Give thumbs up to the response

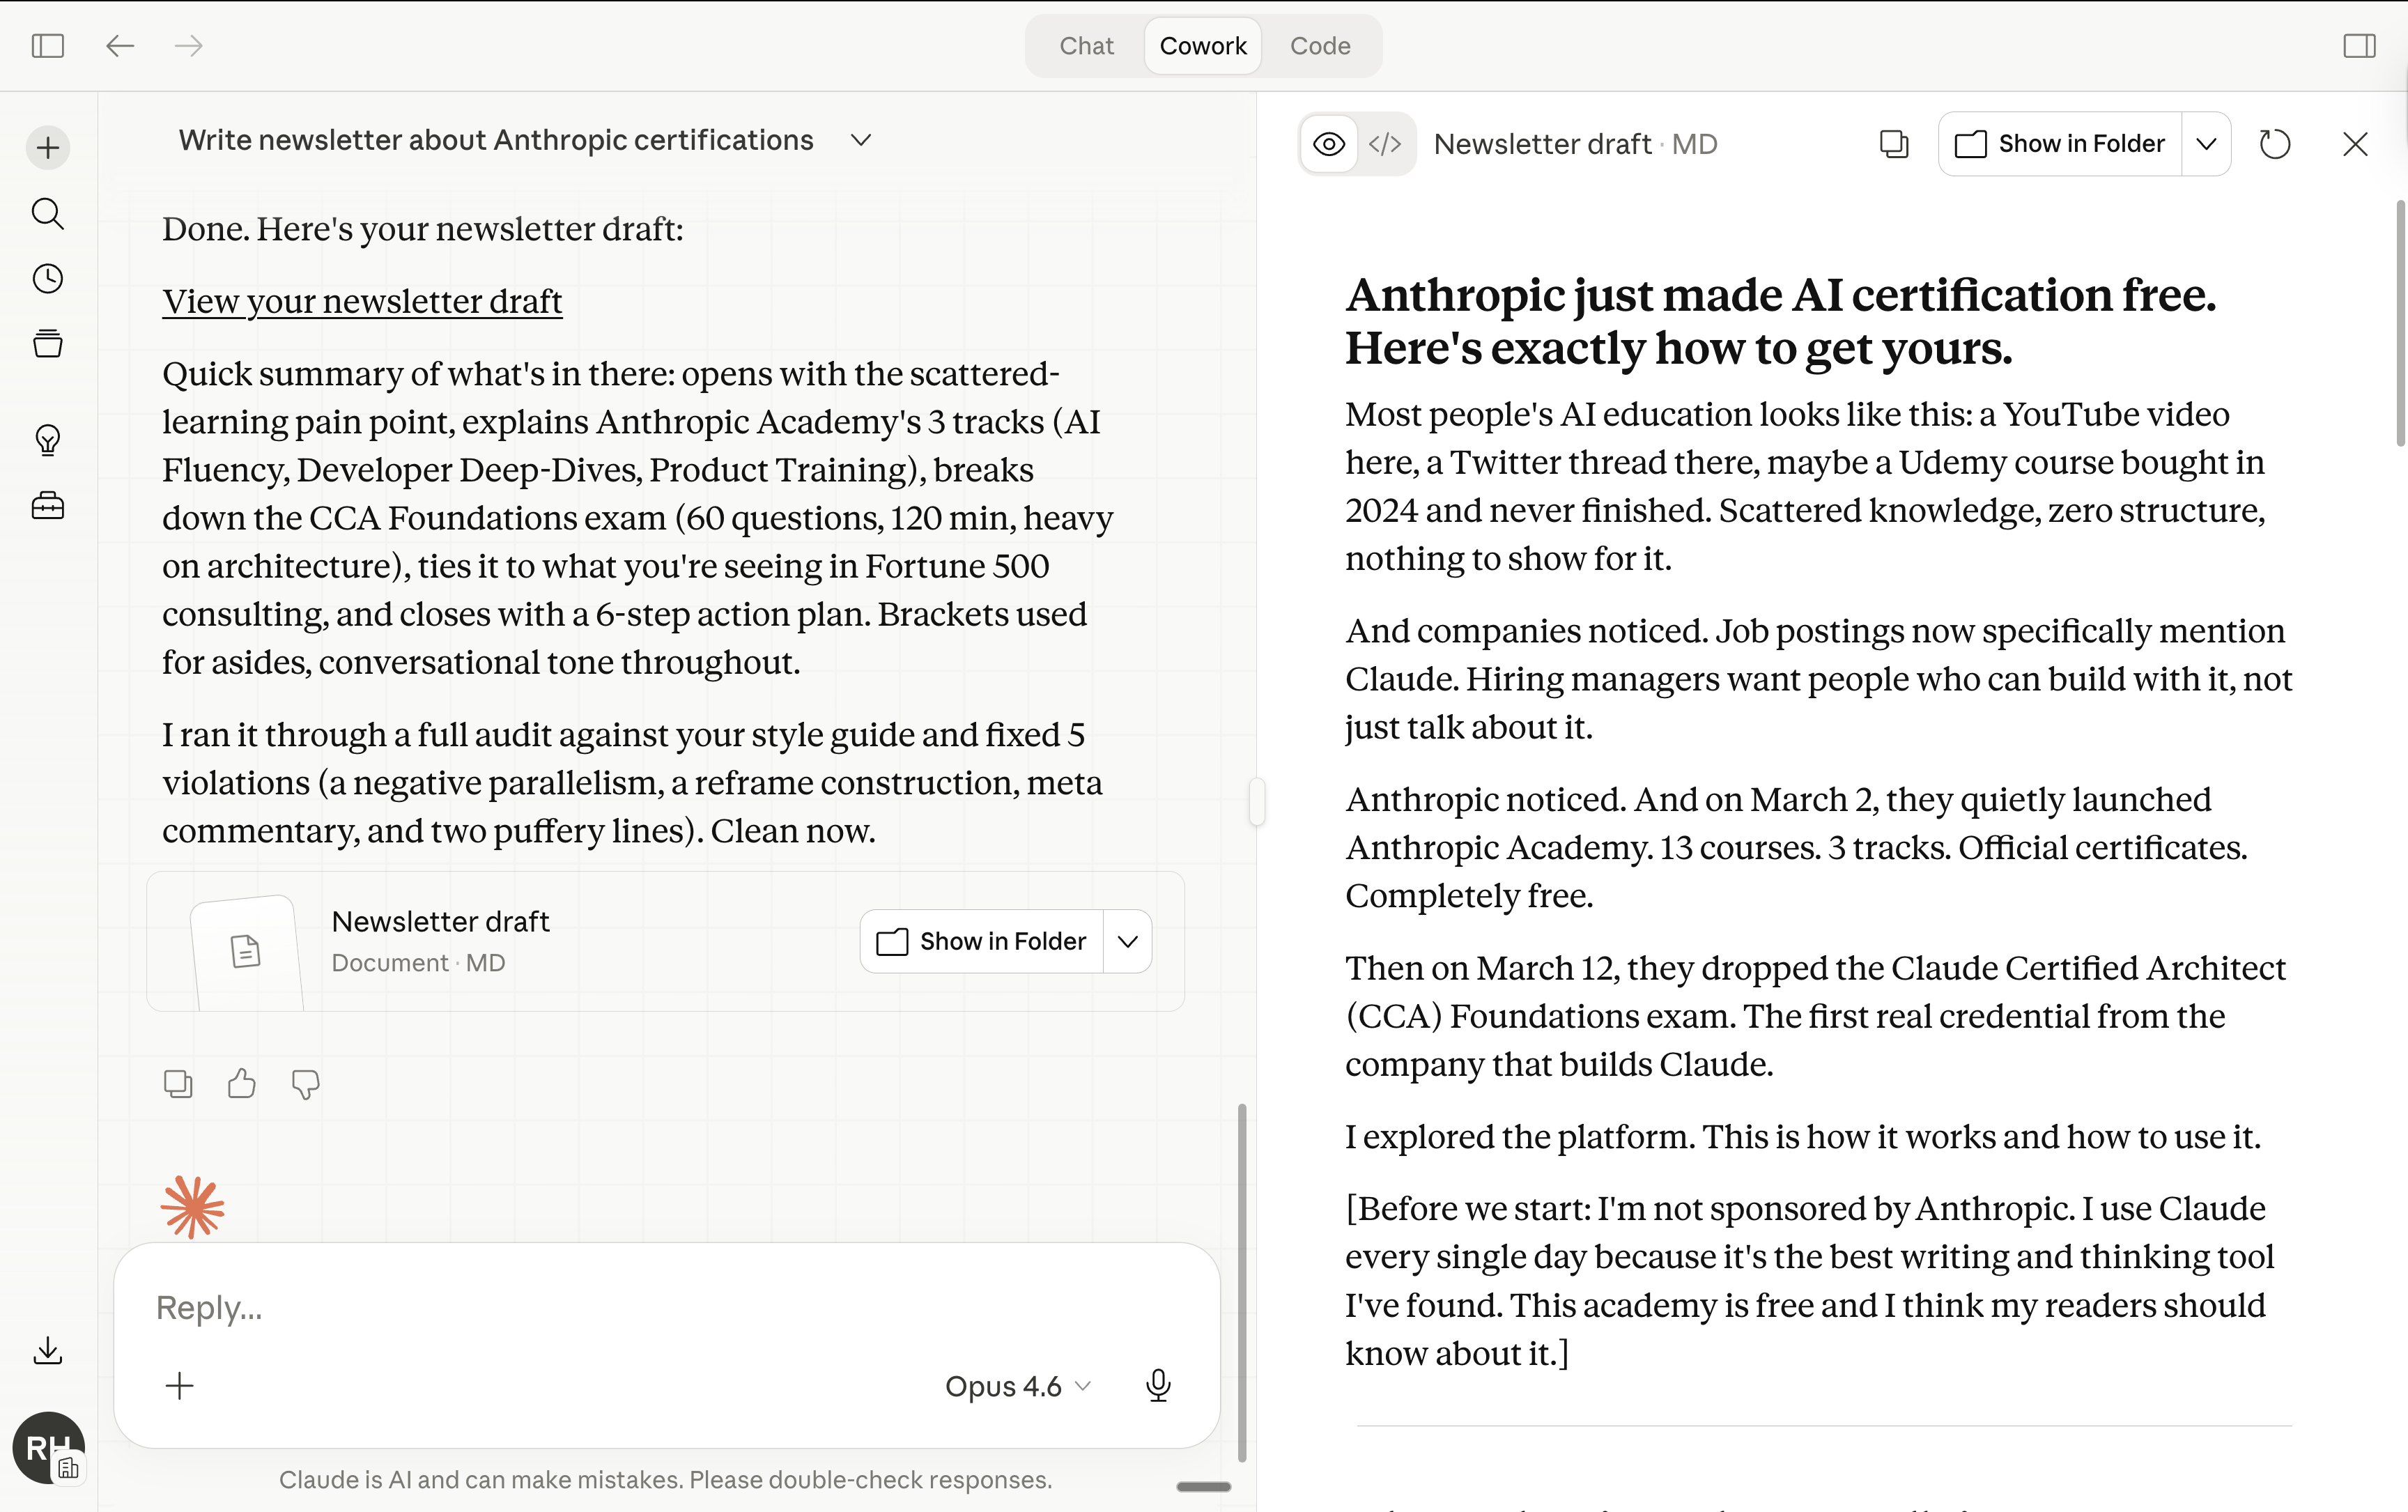pos(241,1084)
